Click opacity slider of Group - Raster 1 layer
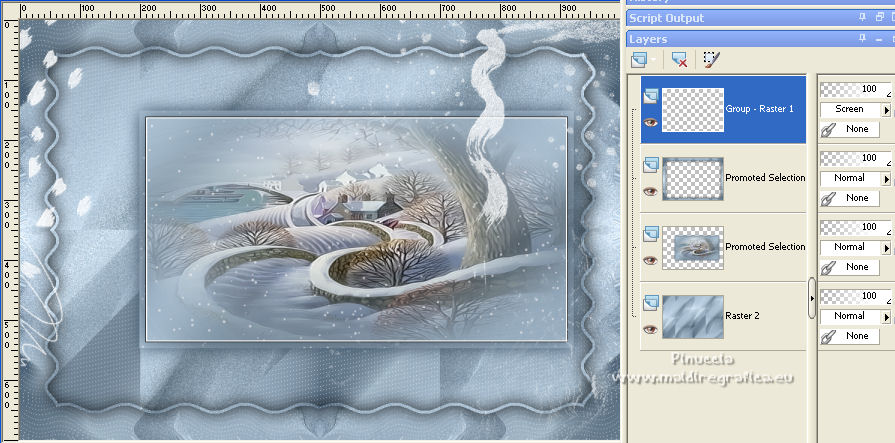This screenshot has height=443, width=895. (856, 90)
